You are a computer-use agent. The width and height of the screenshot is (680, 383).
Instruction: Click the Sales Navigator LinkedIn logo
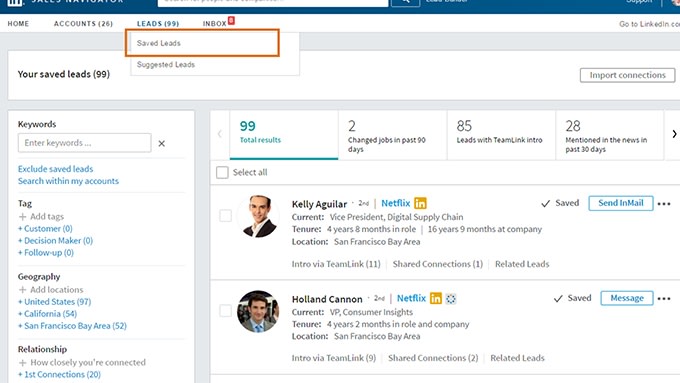click(x=16, y=2)
